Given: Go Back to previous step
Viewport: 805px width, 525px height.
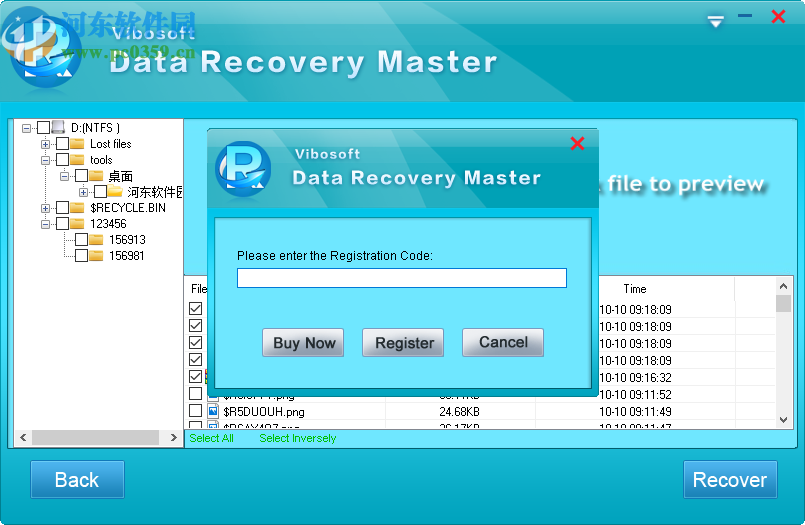Looking at the screenshot, I should coord(77,479).
